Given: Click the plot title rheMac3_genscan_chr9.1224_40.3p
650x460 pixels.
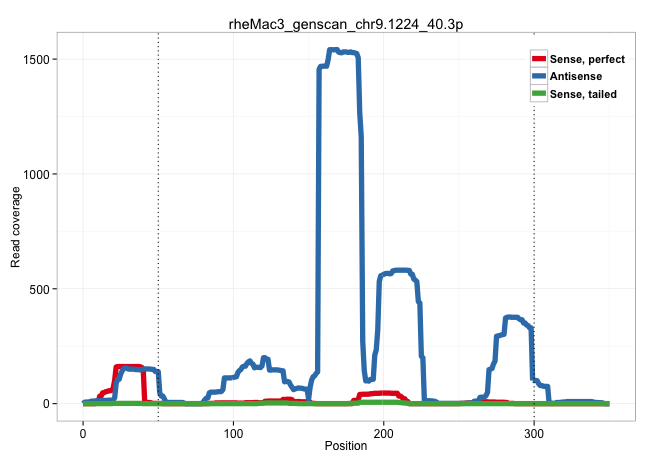Looking at the screenshot, I should 345,22.
